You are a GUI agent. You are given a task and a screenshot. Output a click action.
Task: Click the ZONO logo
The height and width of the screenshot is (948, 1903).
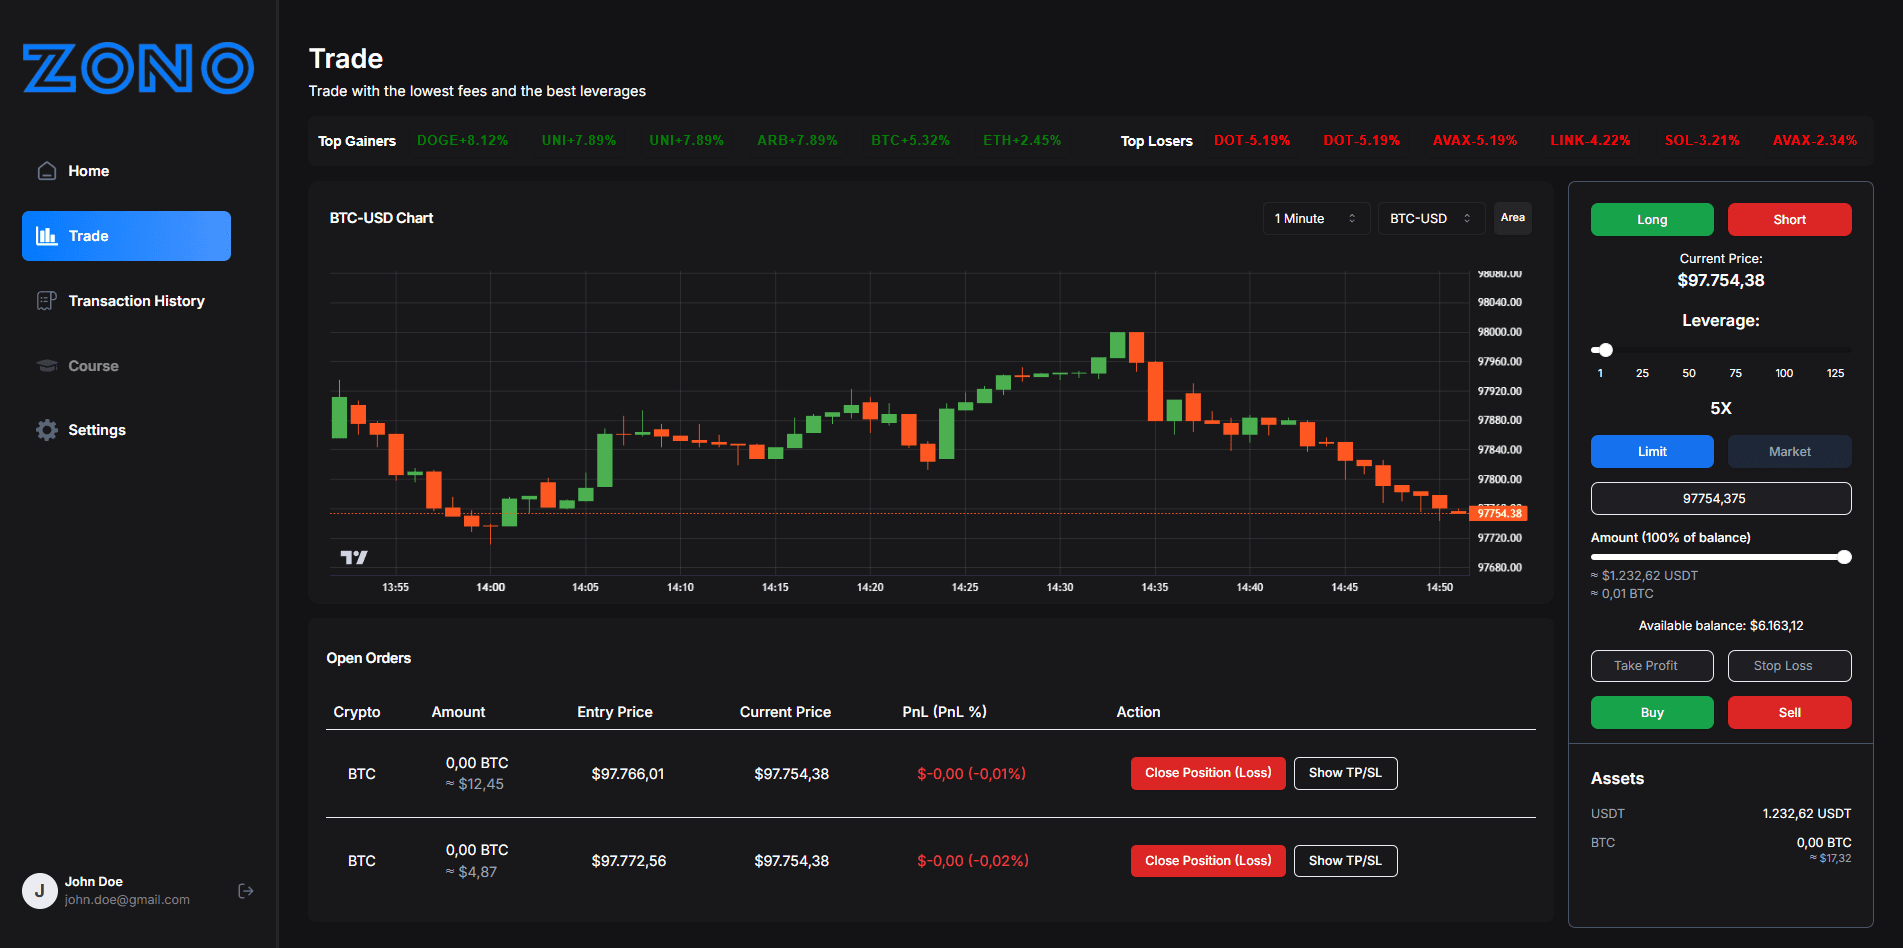tap(138, 68)
